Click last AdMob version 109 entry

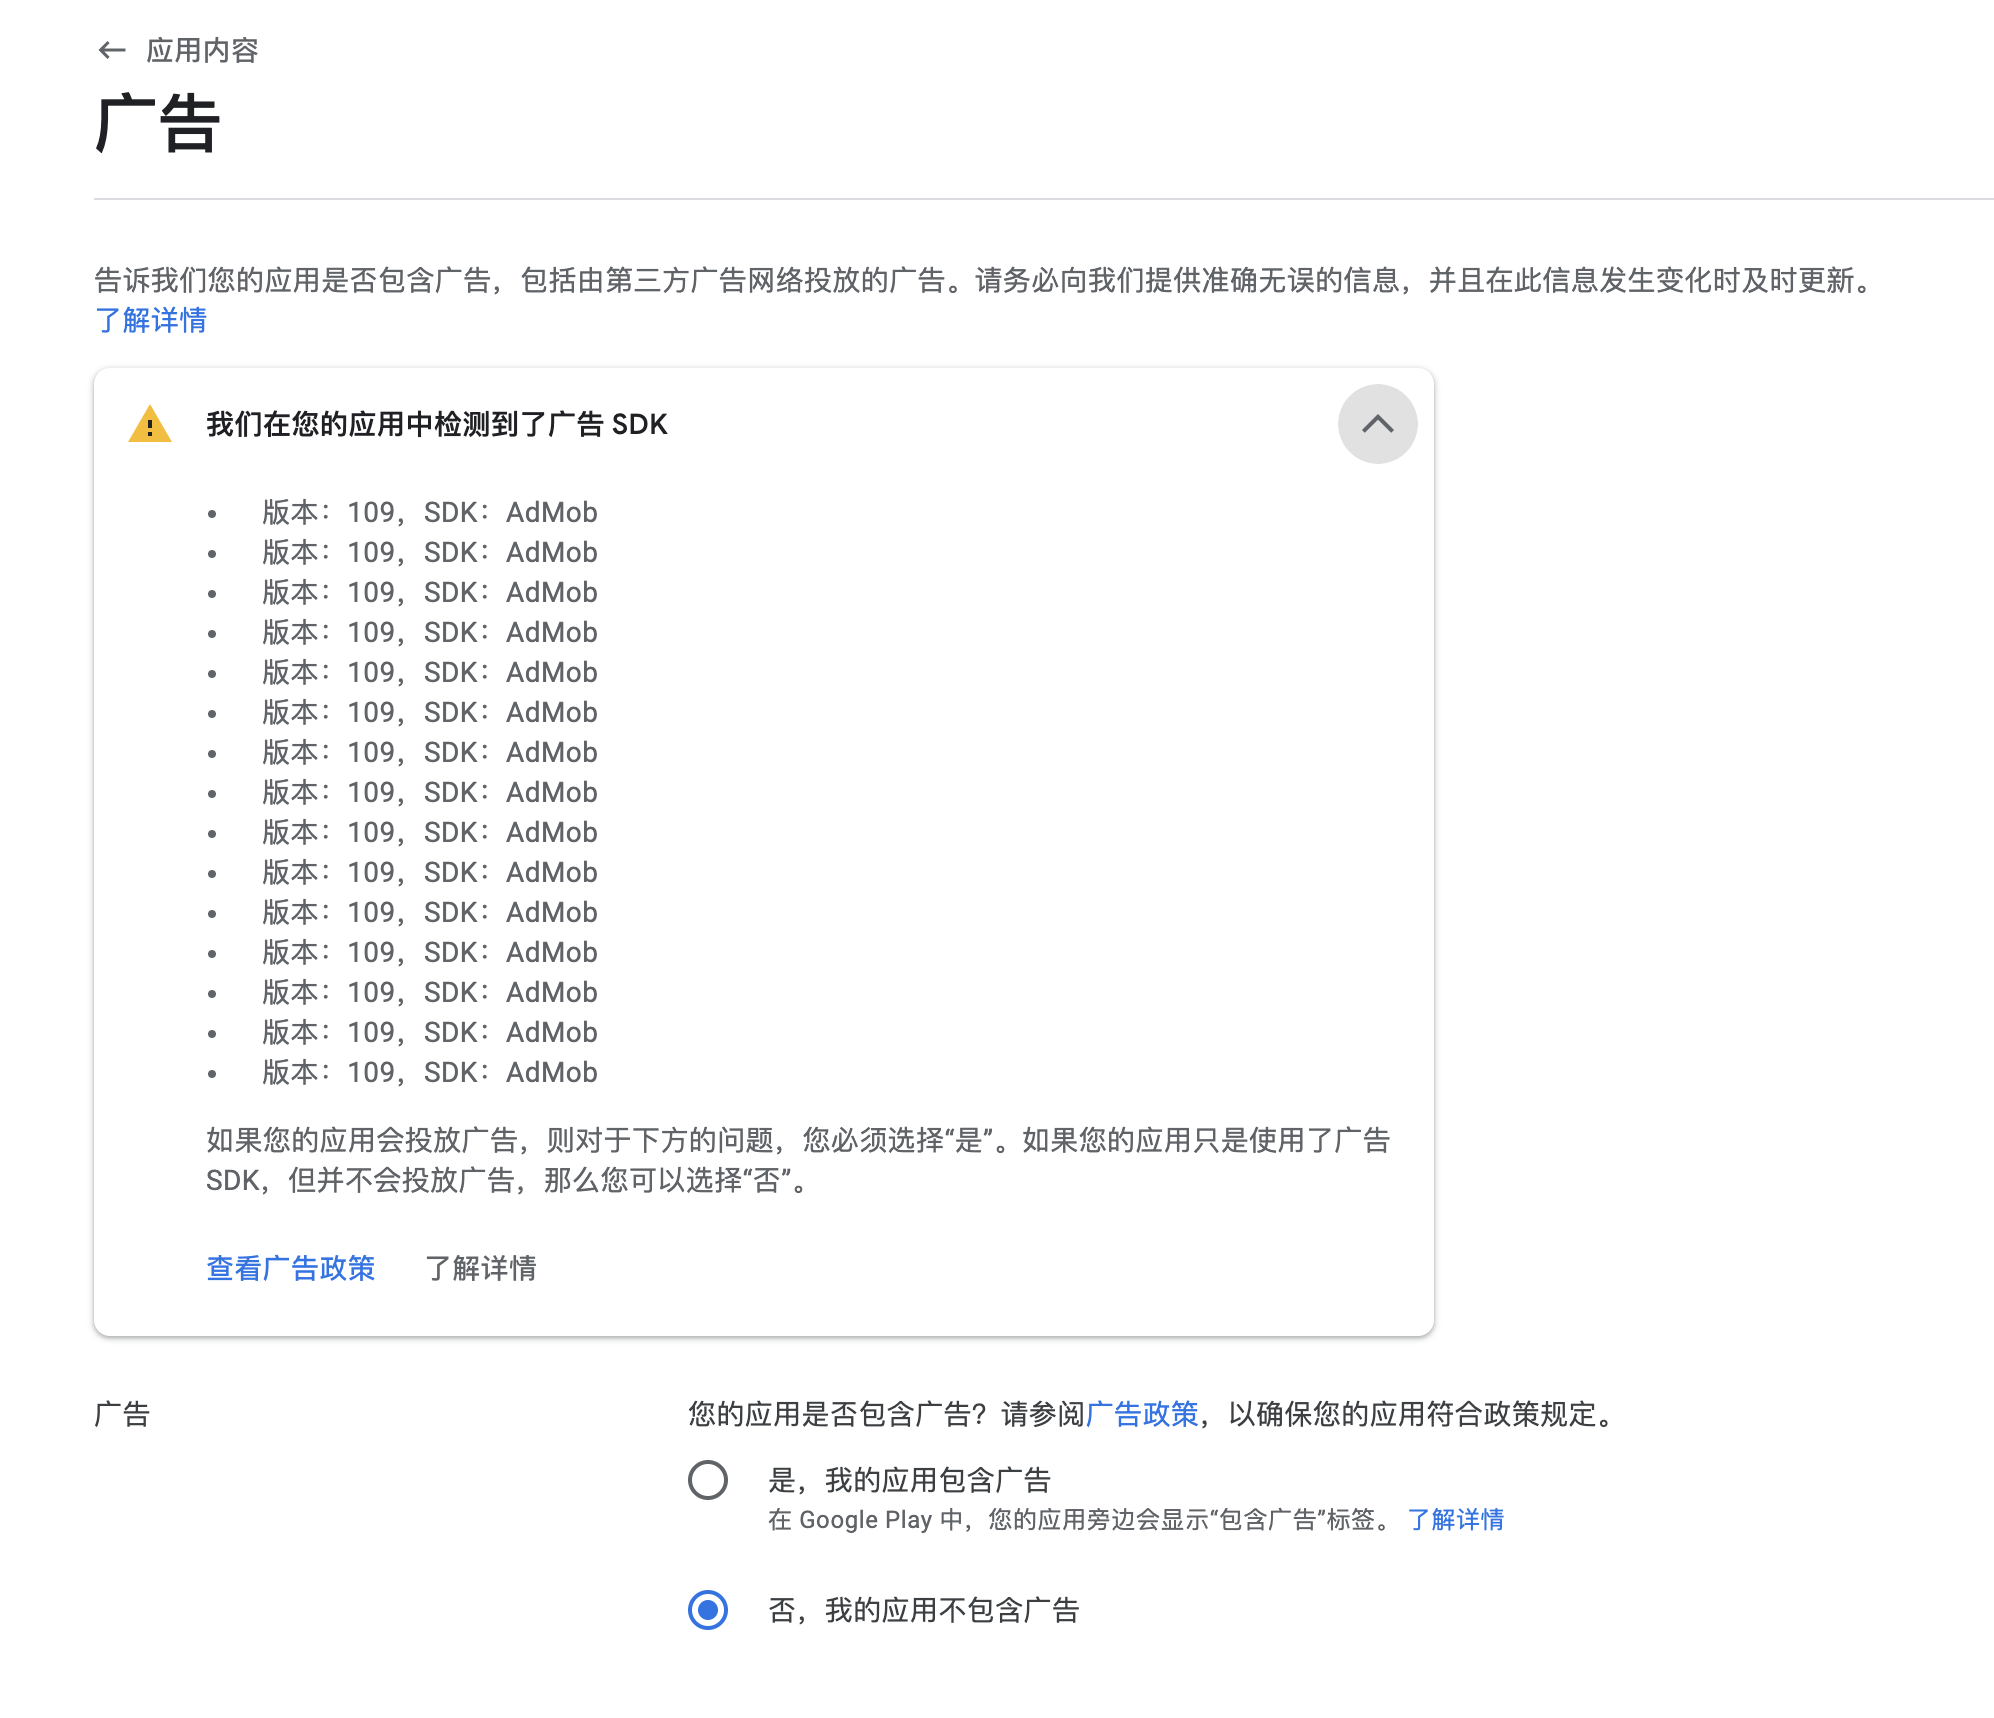[x=430, y=1072]
